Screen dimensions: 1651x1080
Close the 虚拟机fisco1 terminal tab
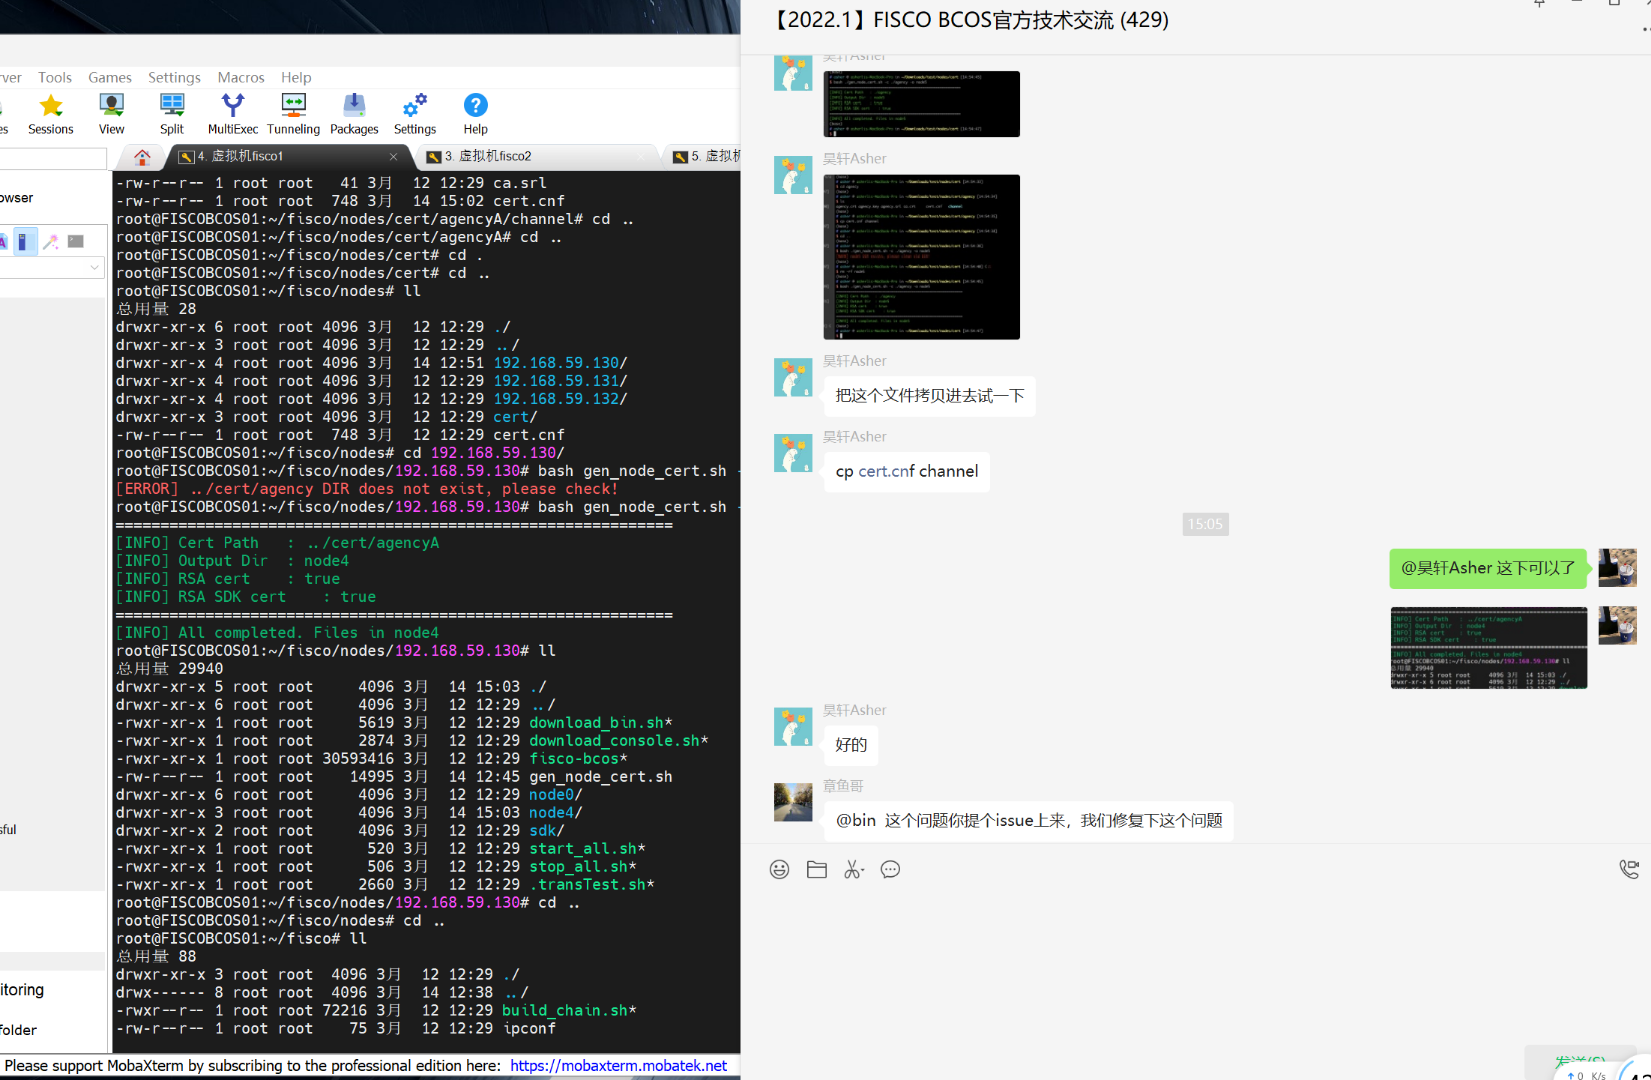coord(393,157)
